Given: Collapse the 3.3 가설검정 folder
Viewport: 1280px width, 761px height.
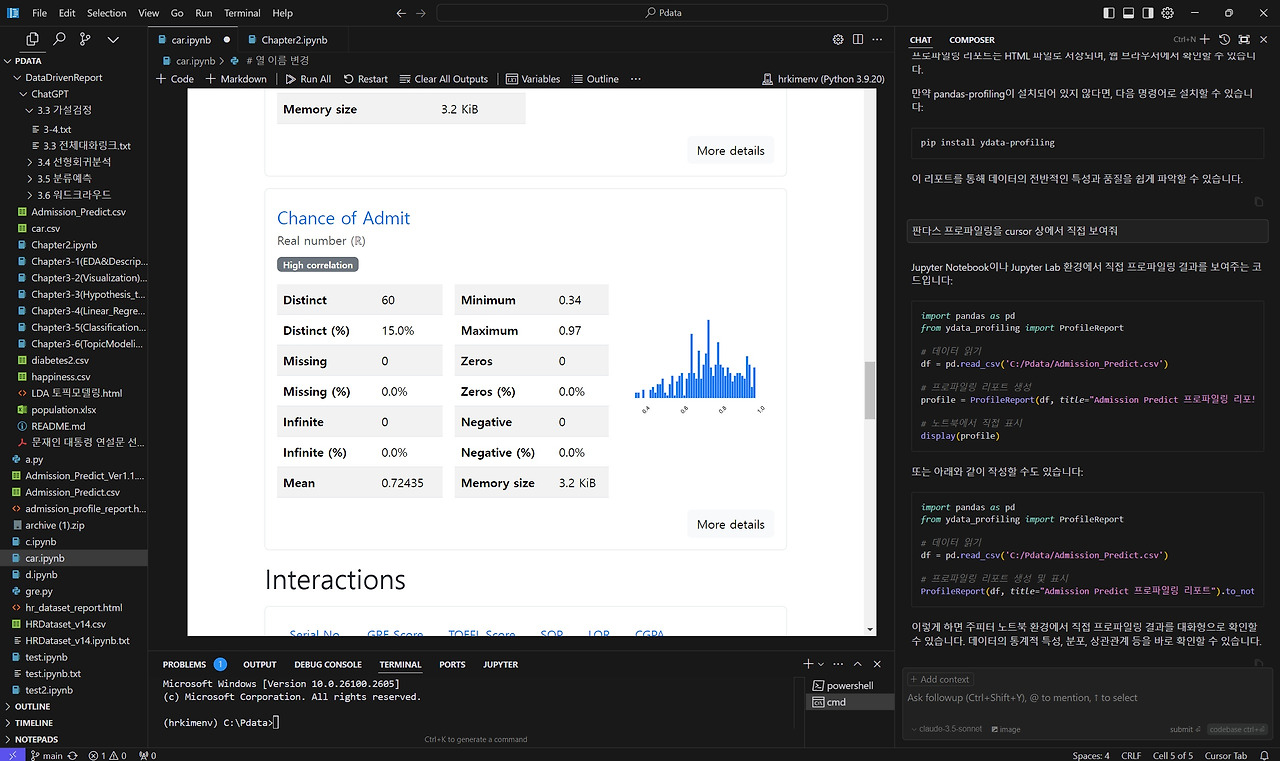Looking at the screenshot, I should (x=74, y=111).
